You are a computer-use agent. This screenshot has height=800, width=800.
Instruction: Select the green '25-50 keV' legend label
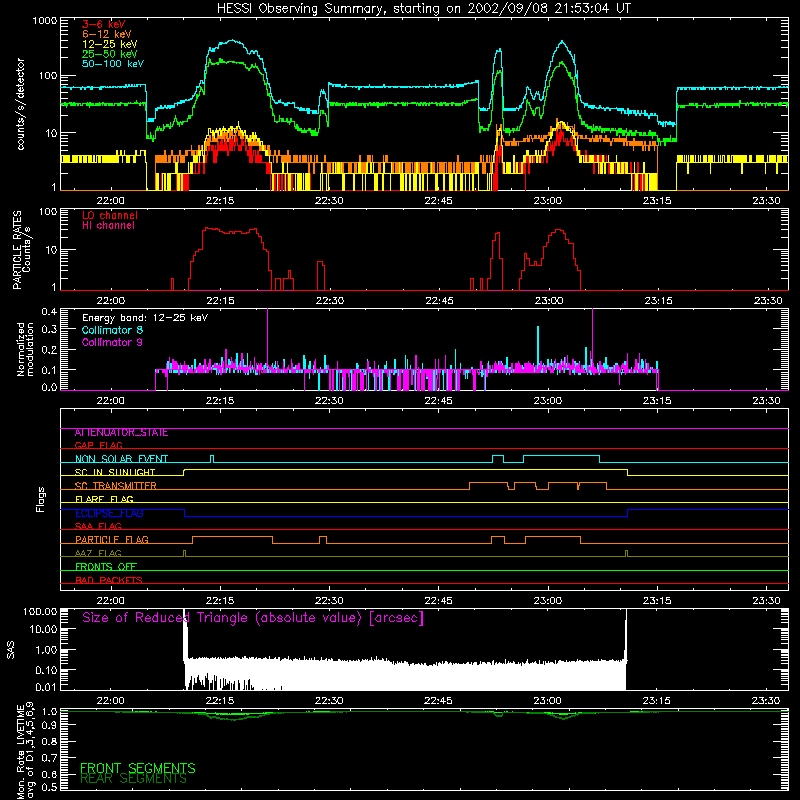[x=109, y=54]
